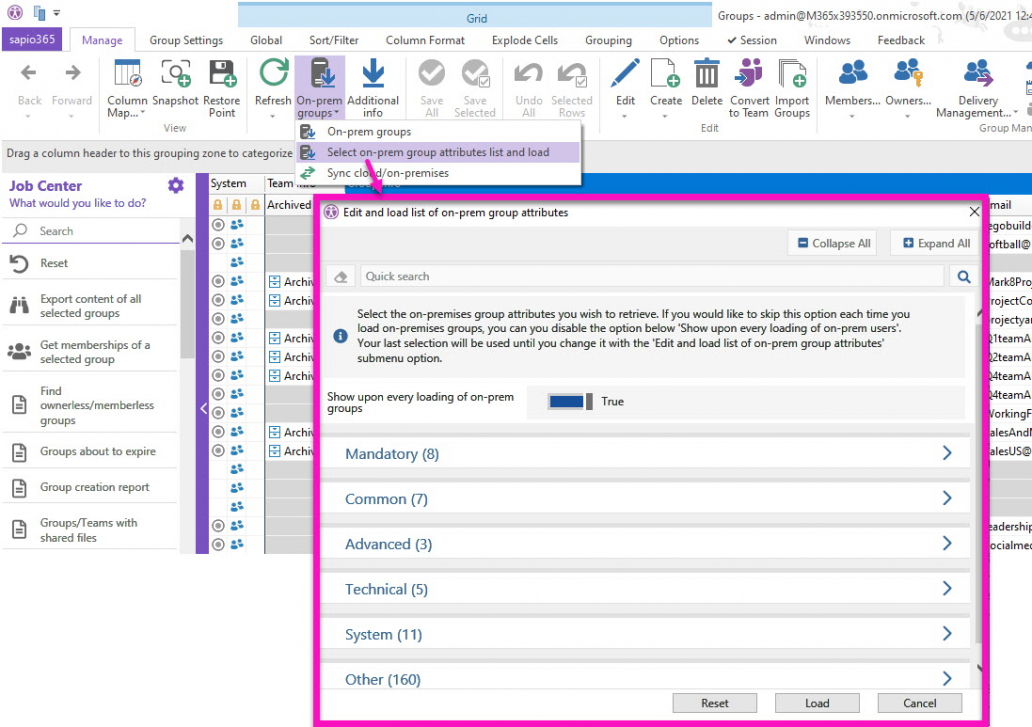Click the Edit pencil icon

(625, 73)
